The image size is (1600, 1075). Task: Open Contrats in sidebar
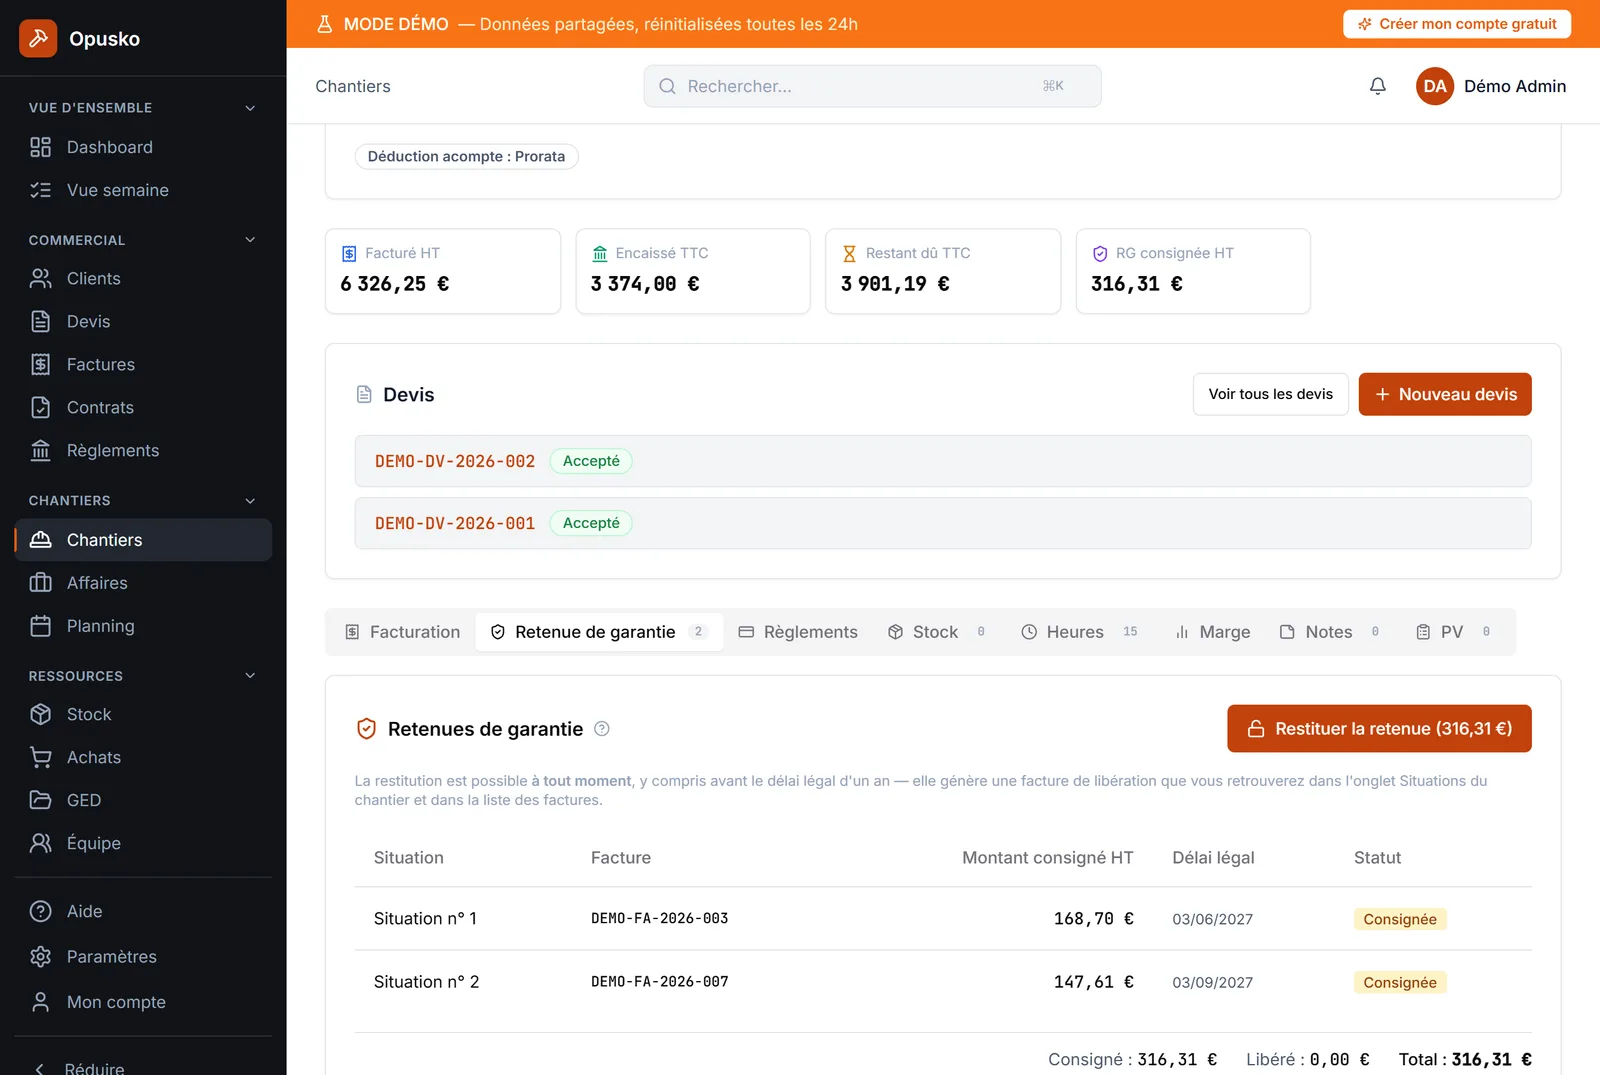[x=143, y=407]
